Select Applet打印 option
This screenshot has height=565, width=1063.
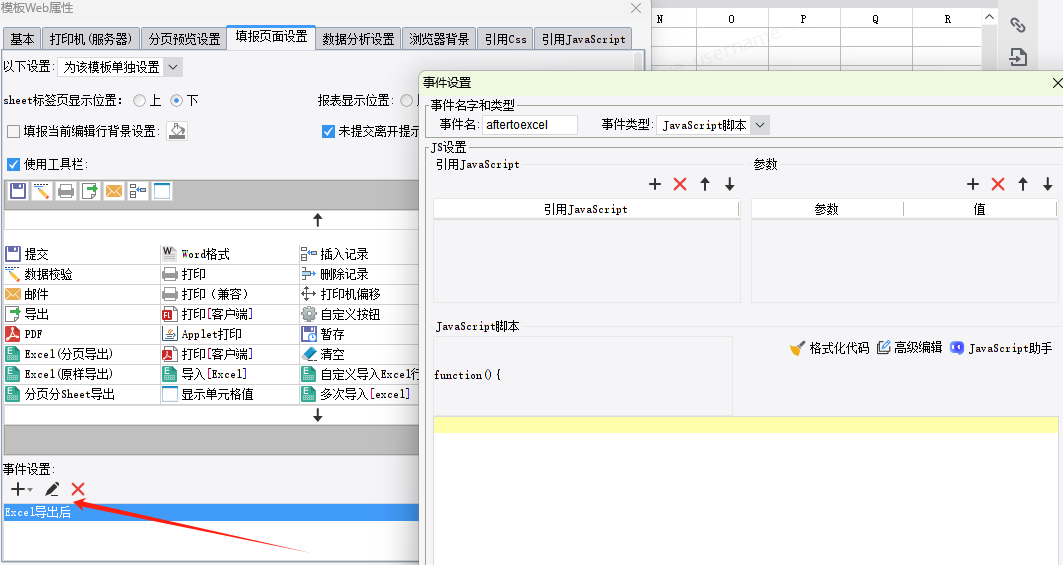(x=202, y=334)
